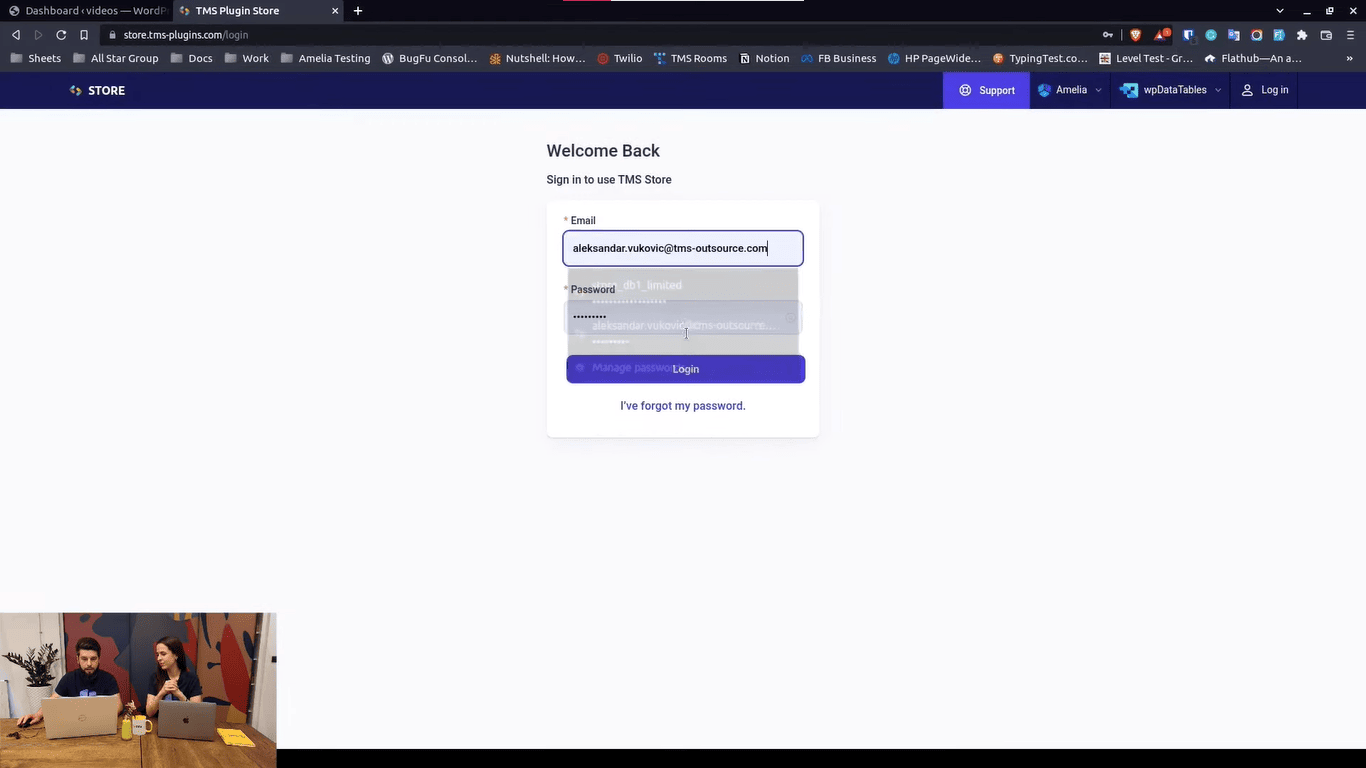Reload the page with the refresh icon
The height and width of the screenshot is (768, 1366).
pos(61,35)
